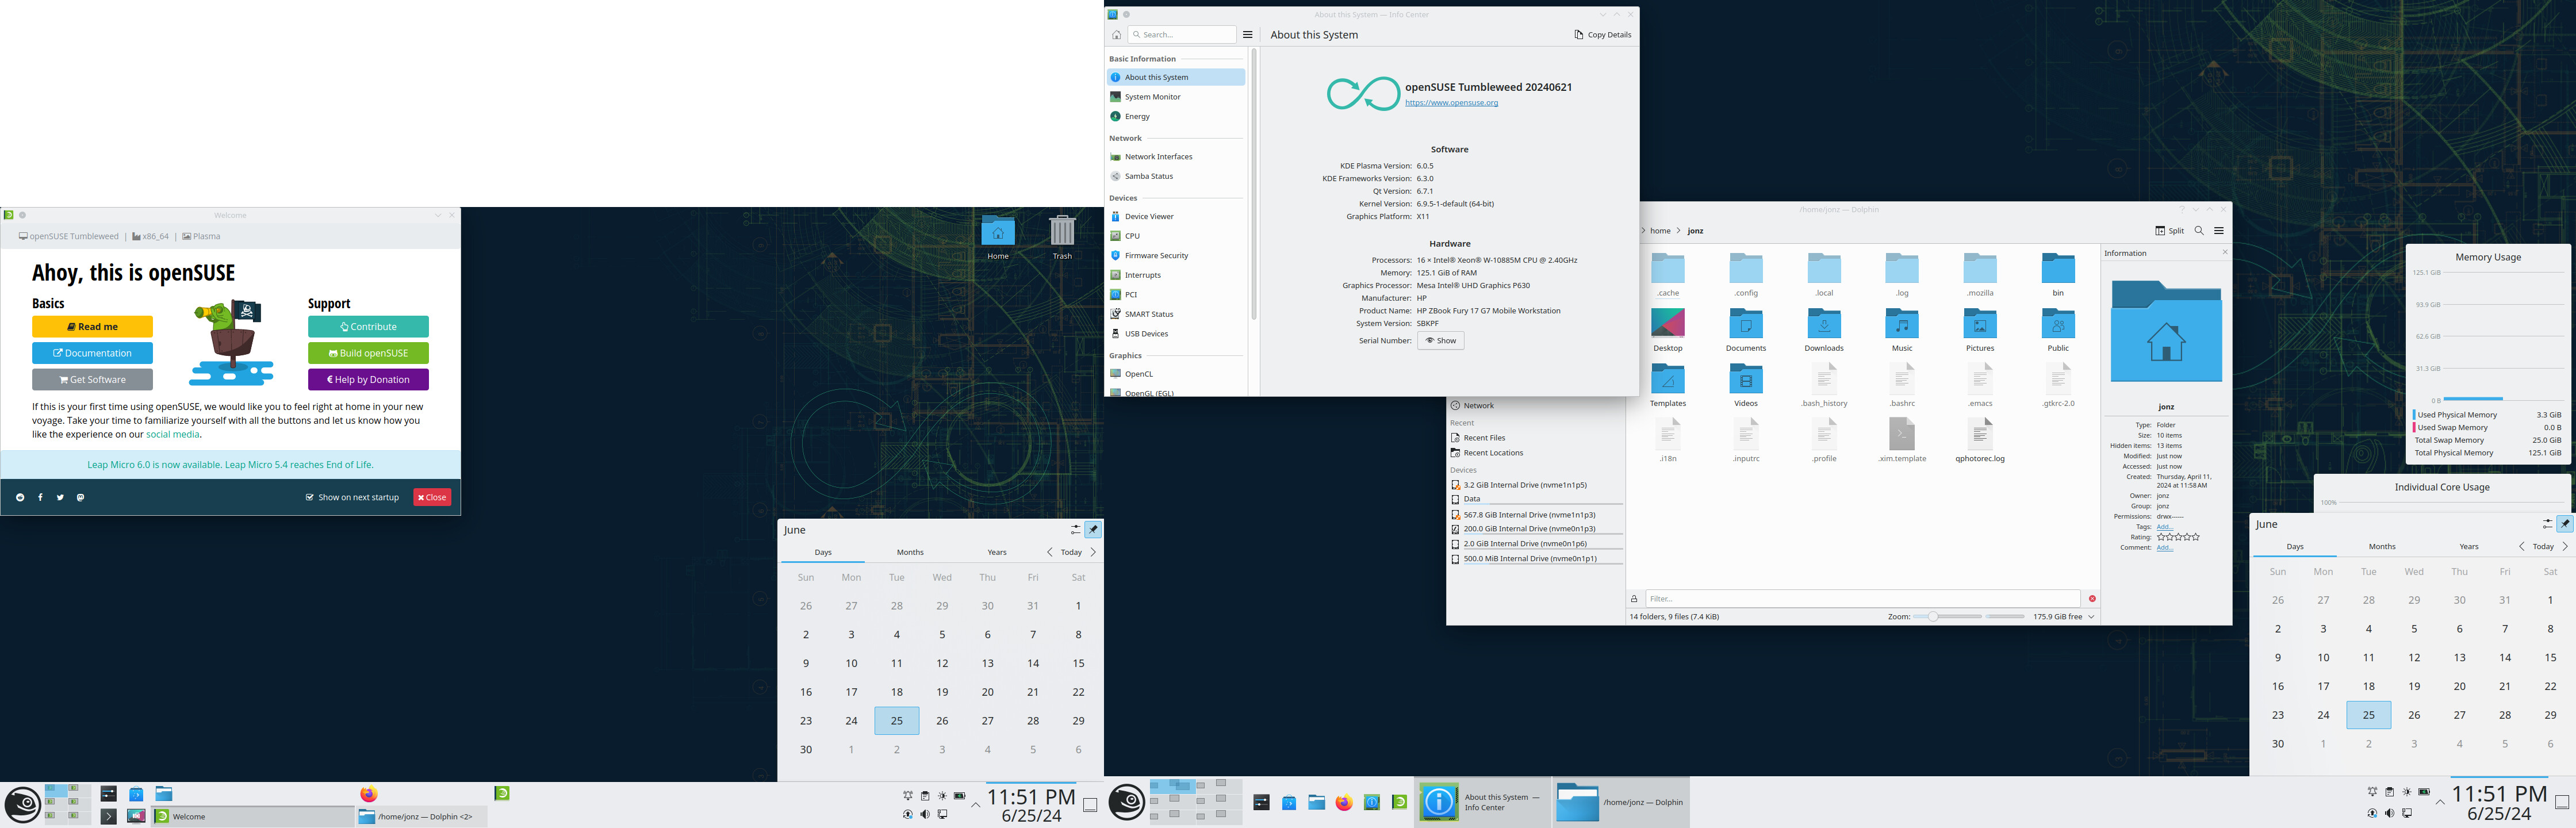Image resolution: width=2576 pixels, height=828 pixels.
Task: Open Info Center hamburger menu
Action: [x=1247, y=35]
